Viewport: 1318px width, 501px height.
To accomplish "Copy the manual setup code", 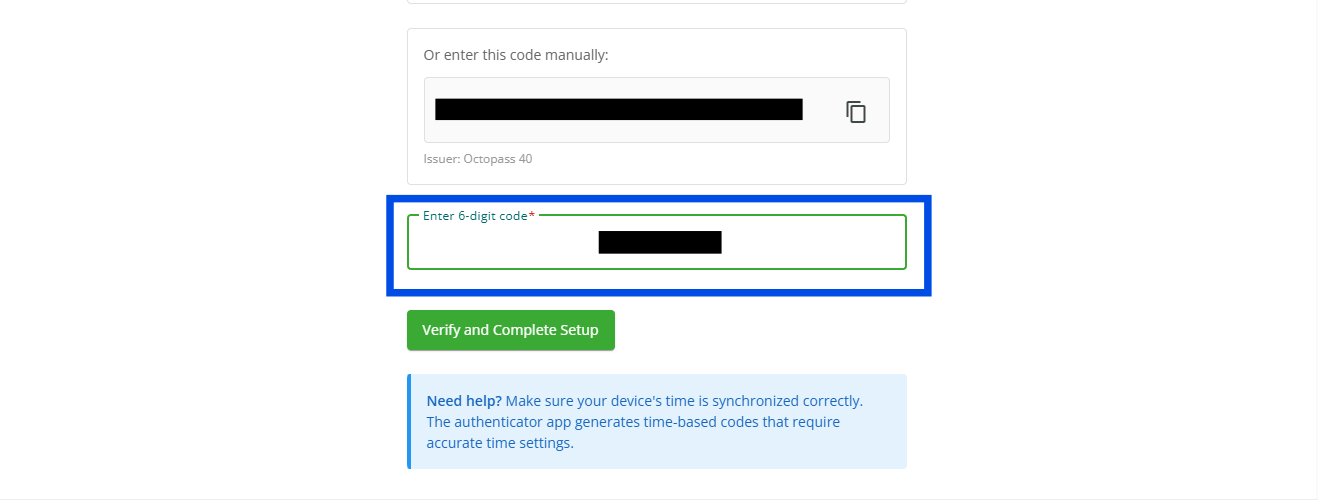I will (856, 111).
